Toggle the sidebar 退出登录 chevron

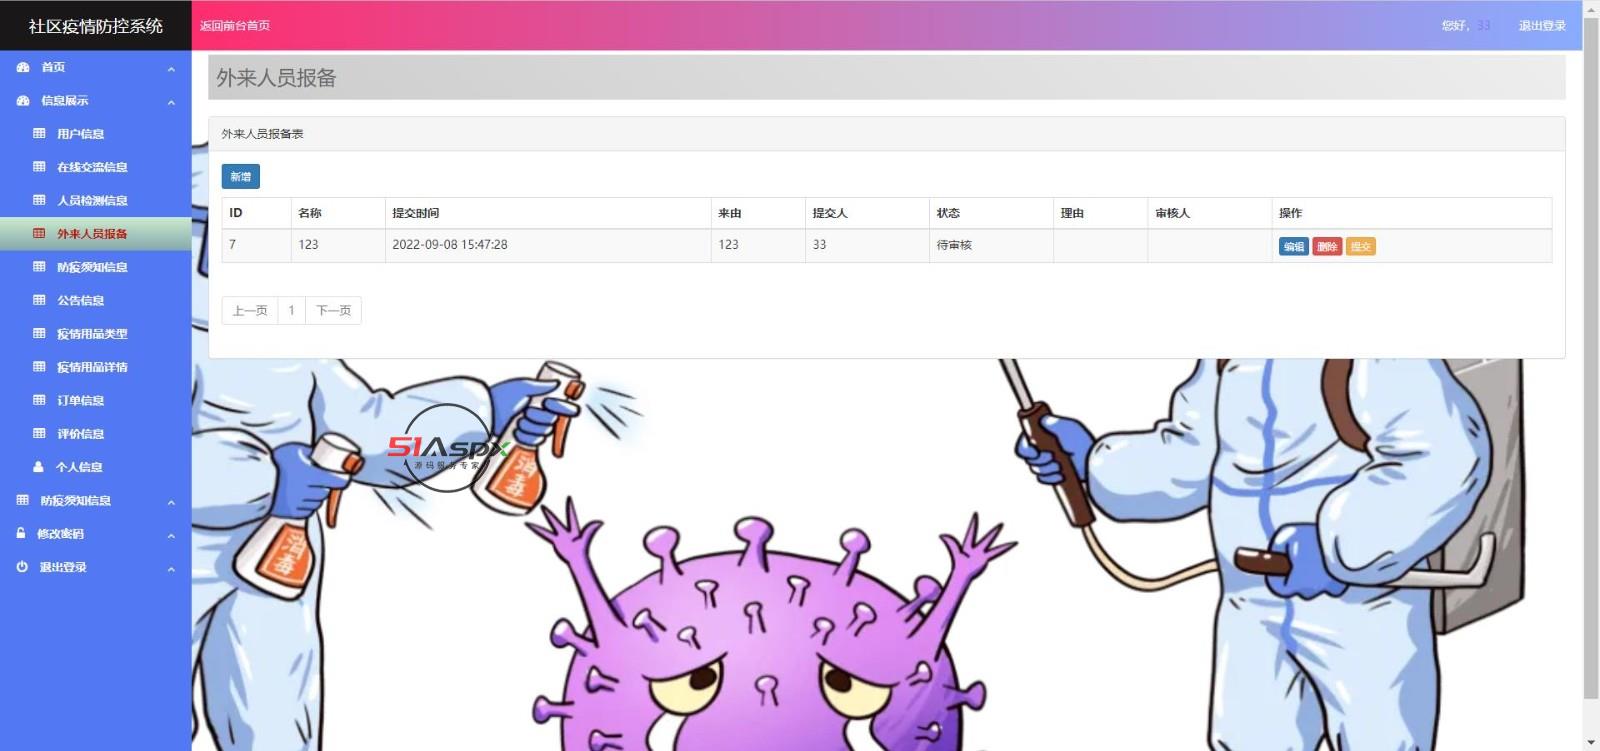point(171,569)
